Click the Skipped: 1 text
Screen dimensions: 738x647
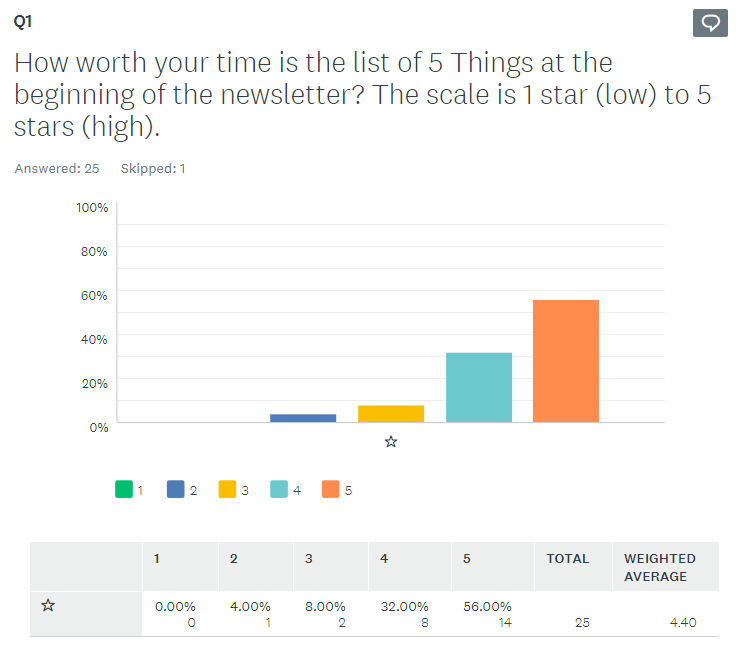pos(153,168)
